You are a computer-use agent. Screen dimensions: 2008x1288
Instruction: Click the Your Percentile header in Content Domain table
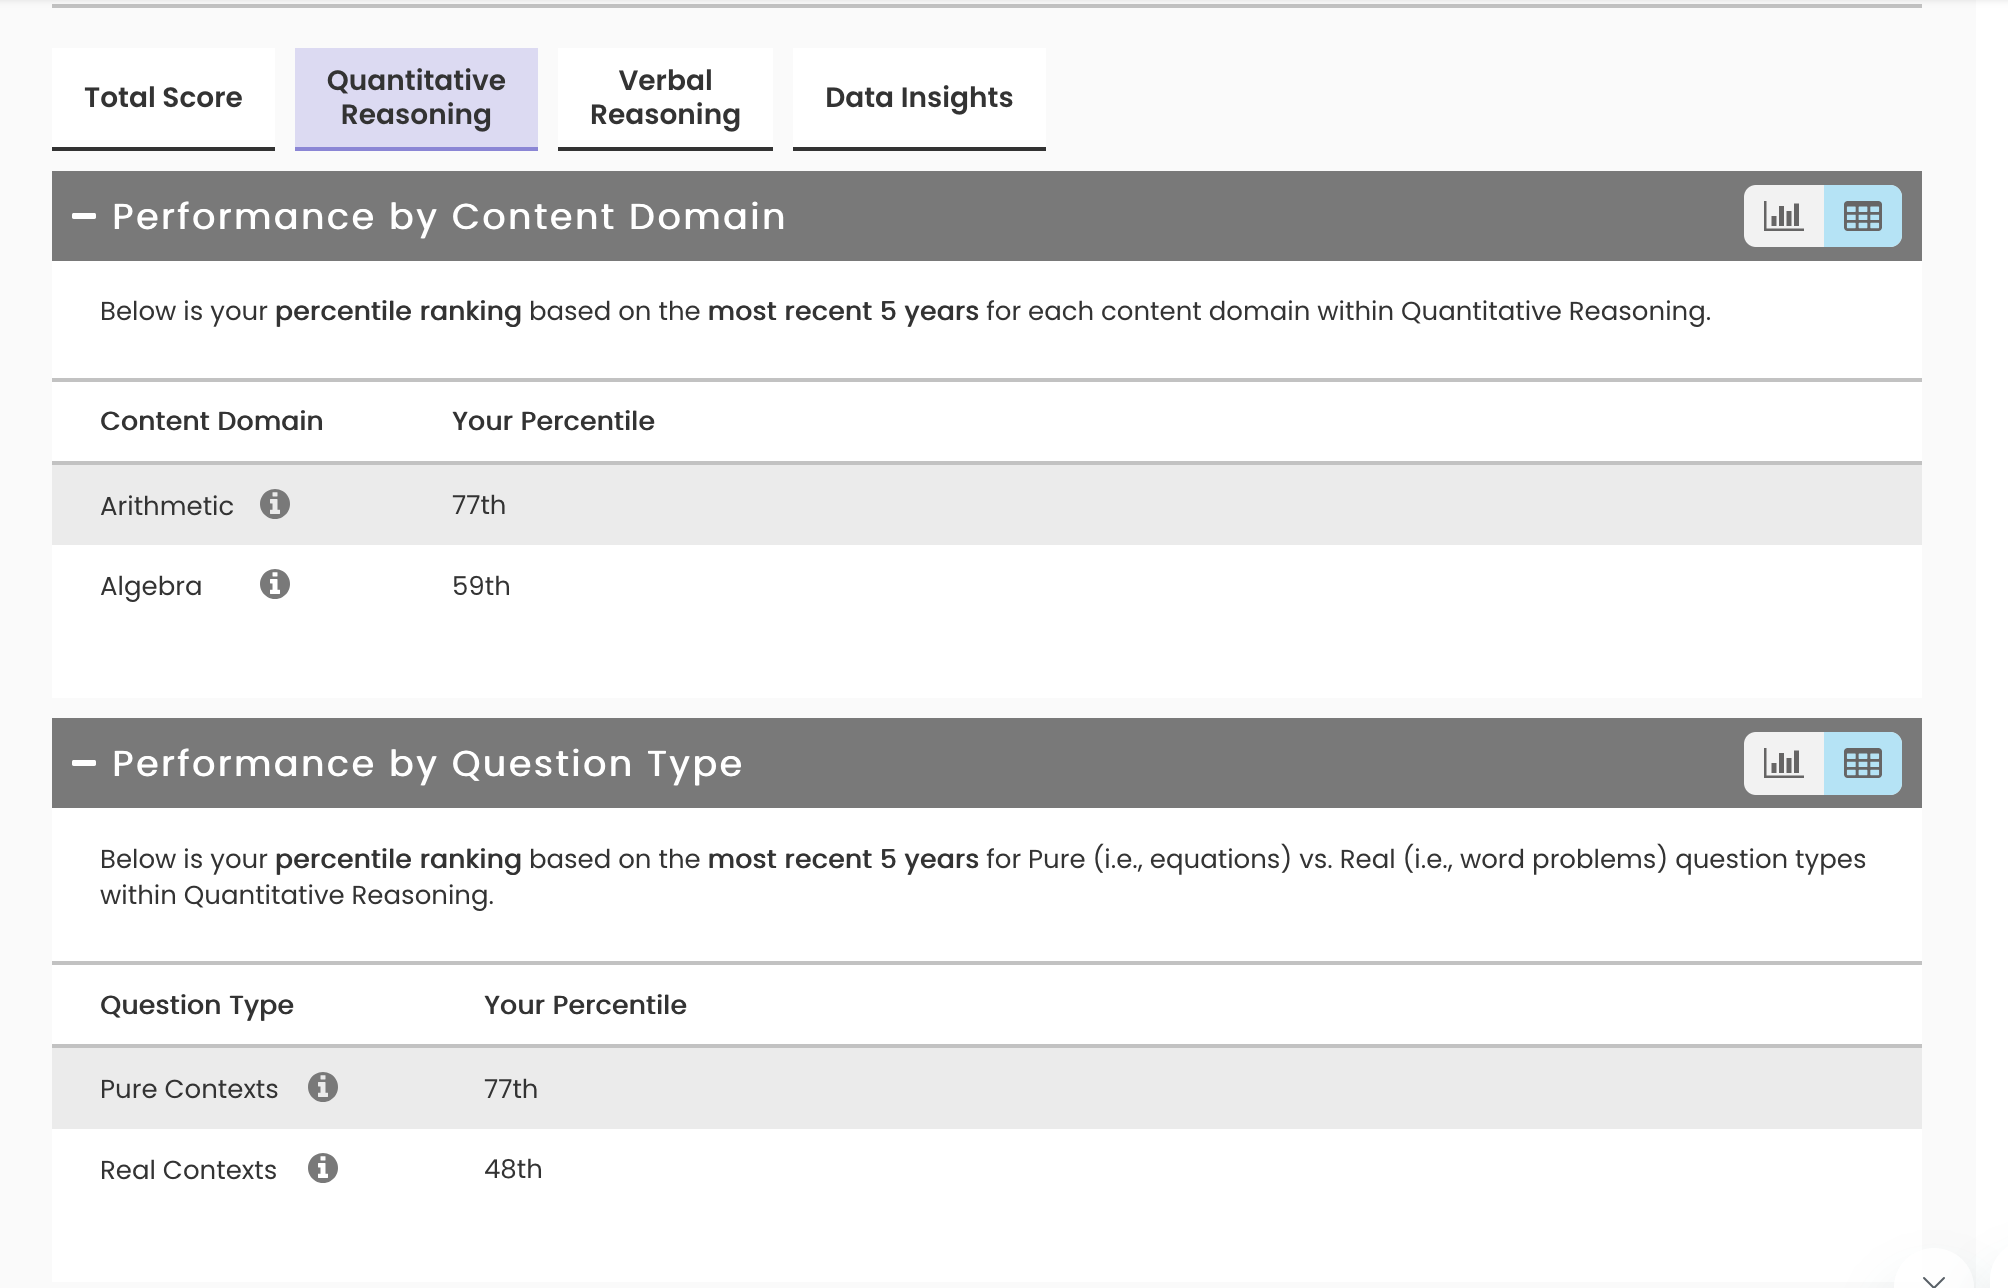[553, 421]
